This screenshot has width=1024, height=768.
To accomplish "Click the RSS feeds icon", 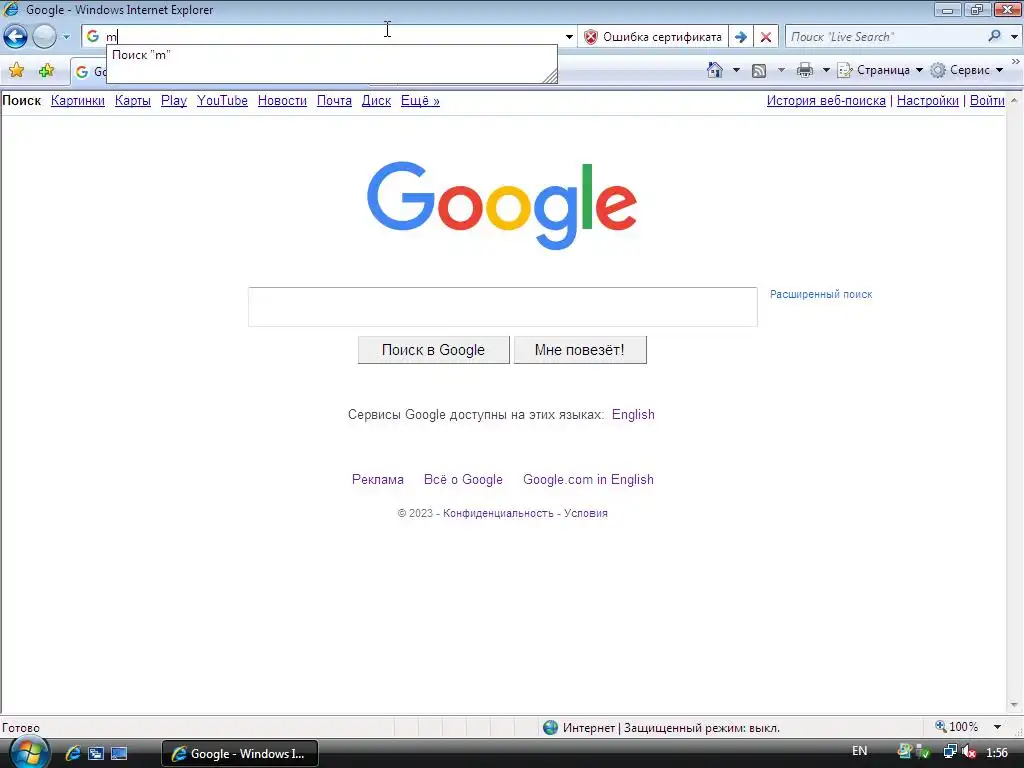I will [759, 71].
